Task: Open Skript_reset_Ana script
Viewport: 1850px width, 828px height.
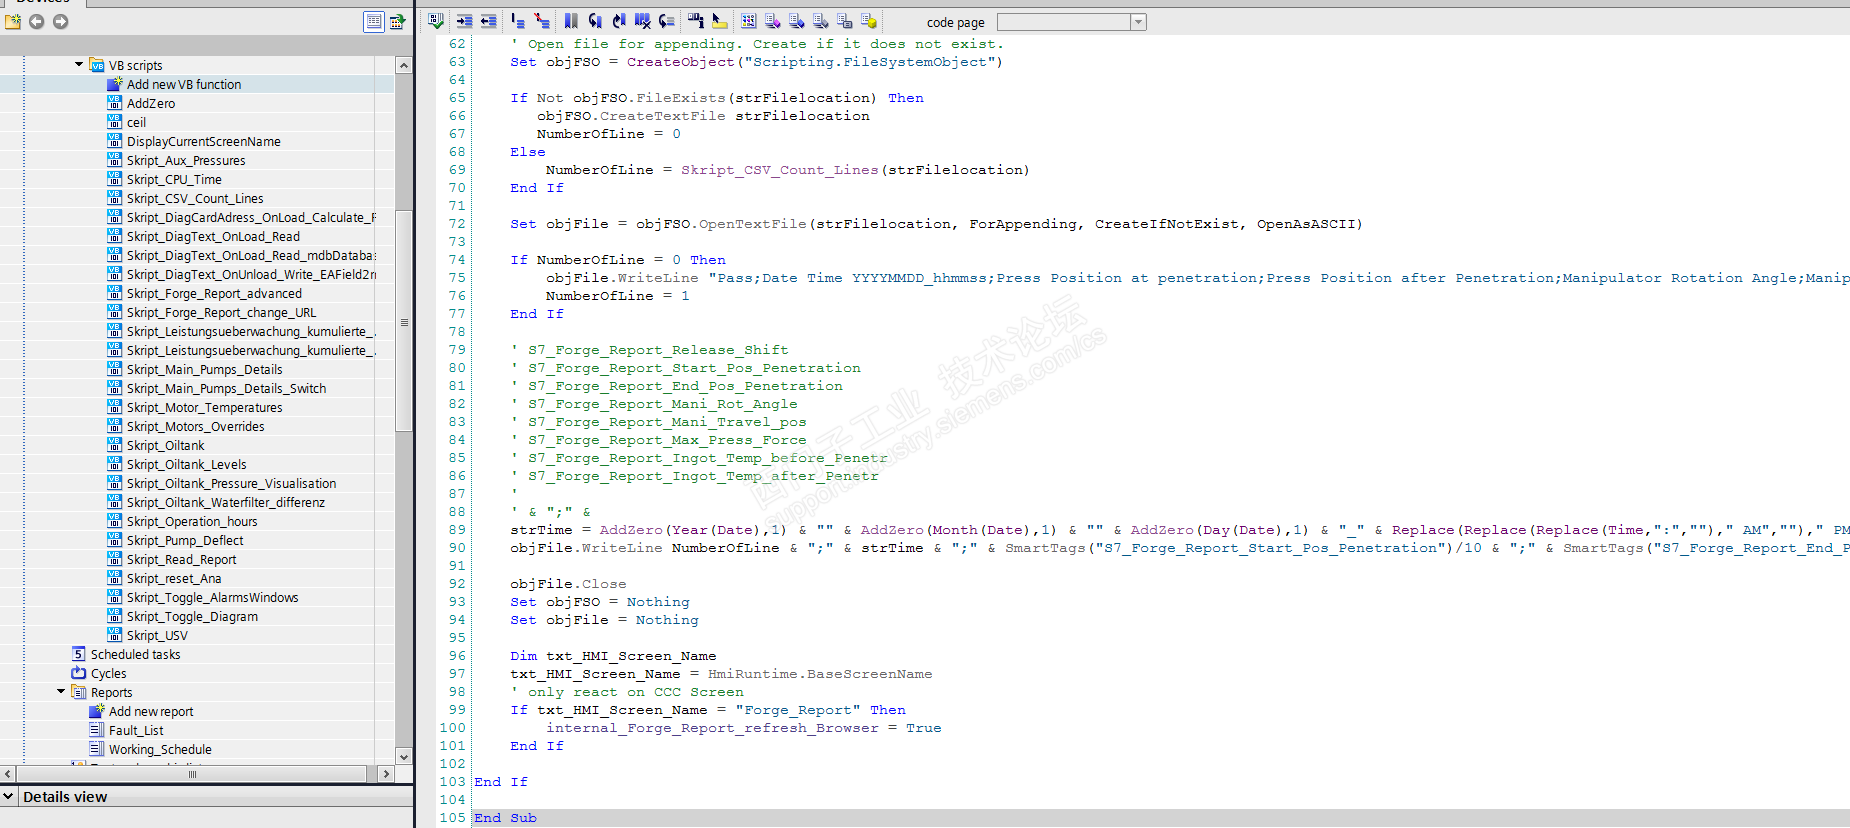Action: (174, 579)
